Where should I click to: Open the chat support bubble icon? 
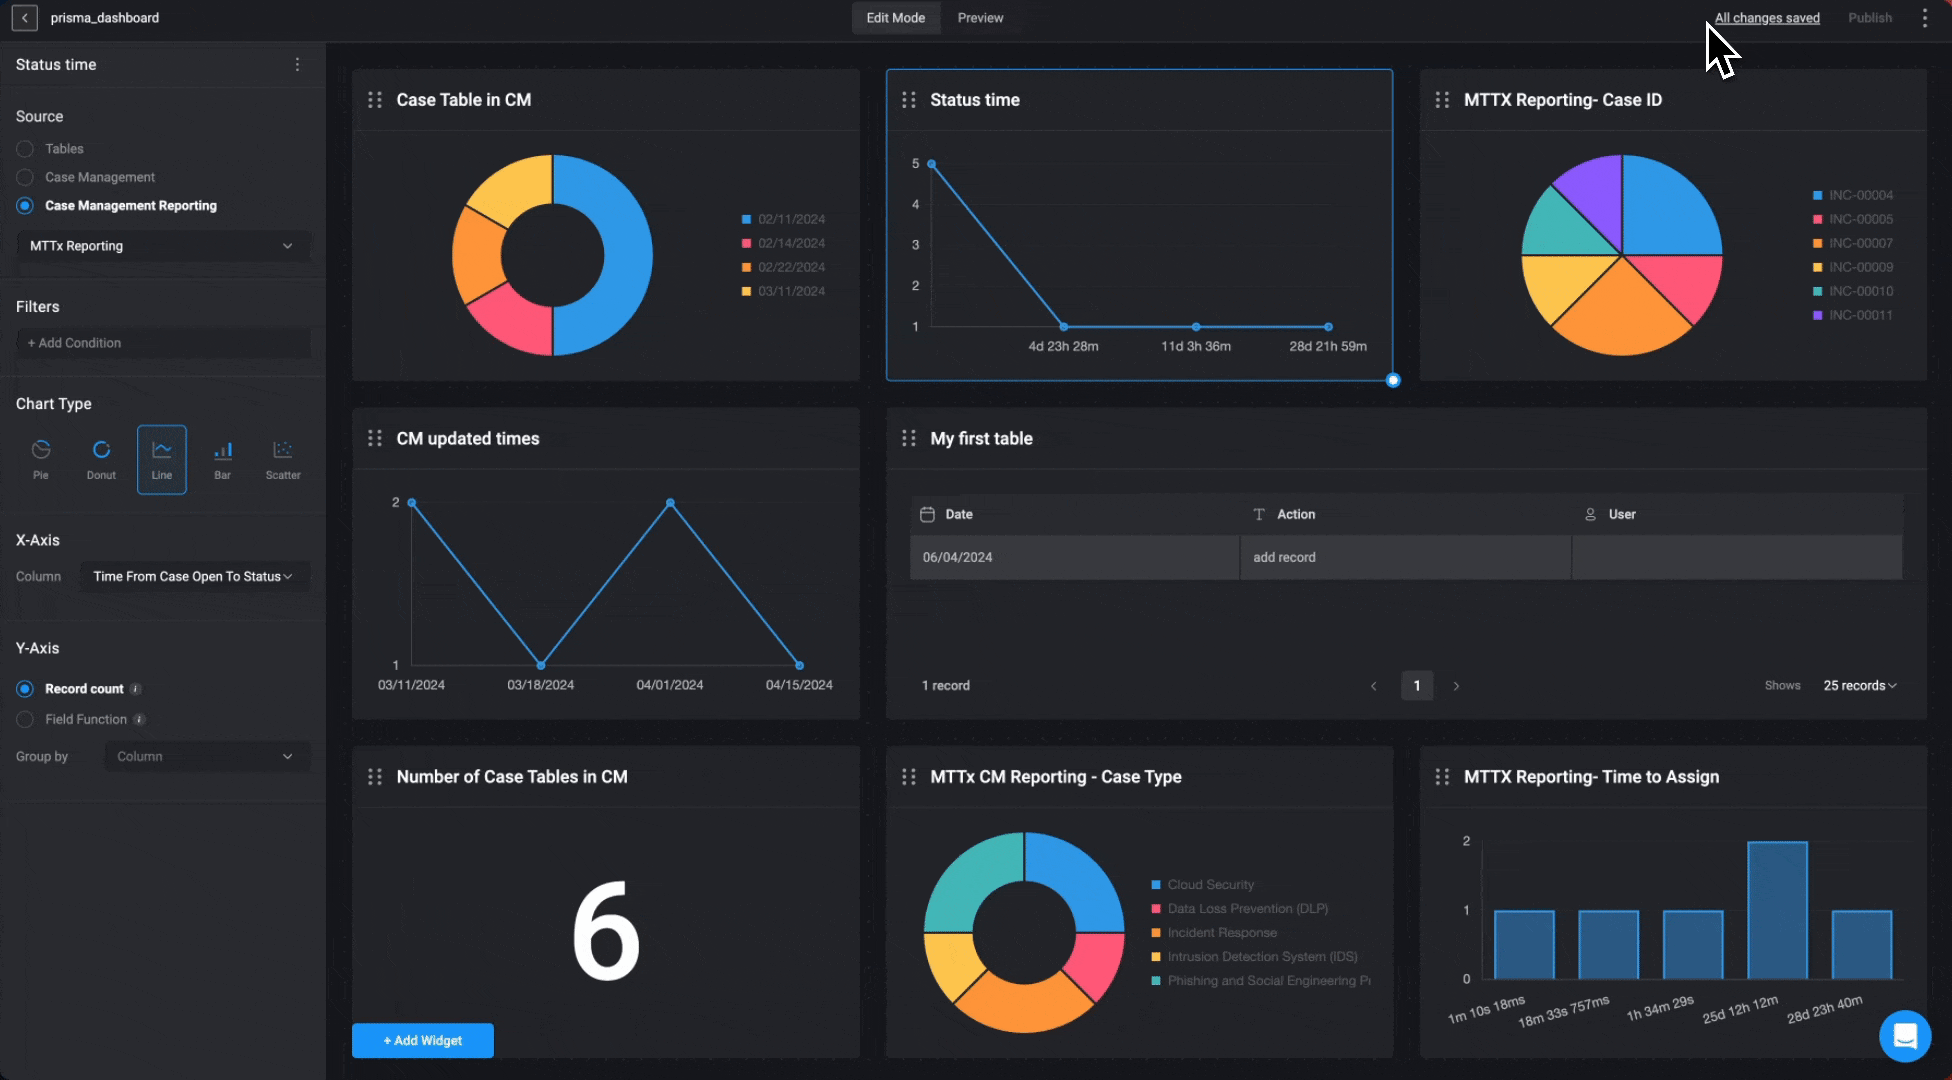pyautogui.click(x=1904, y=1036)
